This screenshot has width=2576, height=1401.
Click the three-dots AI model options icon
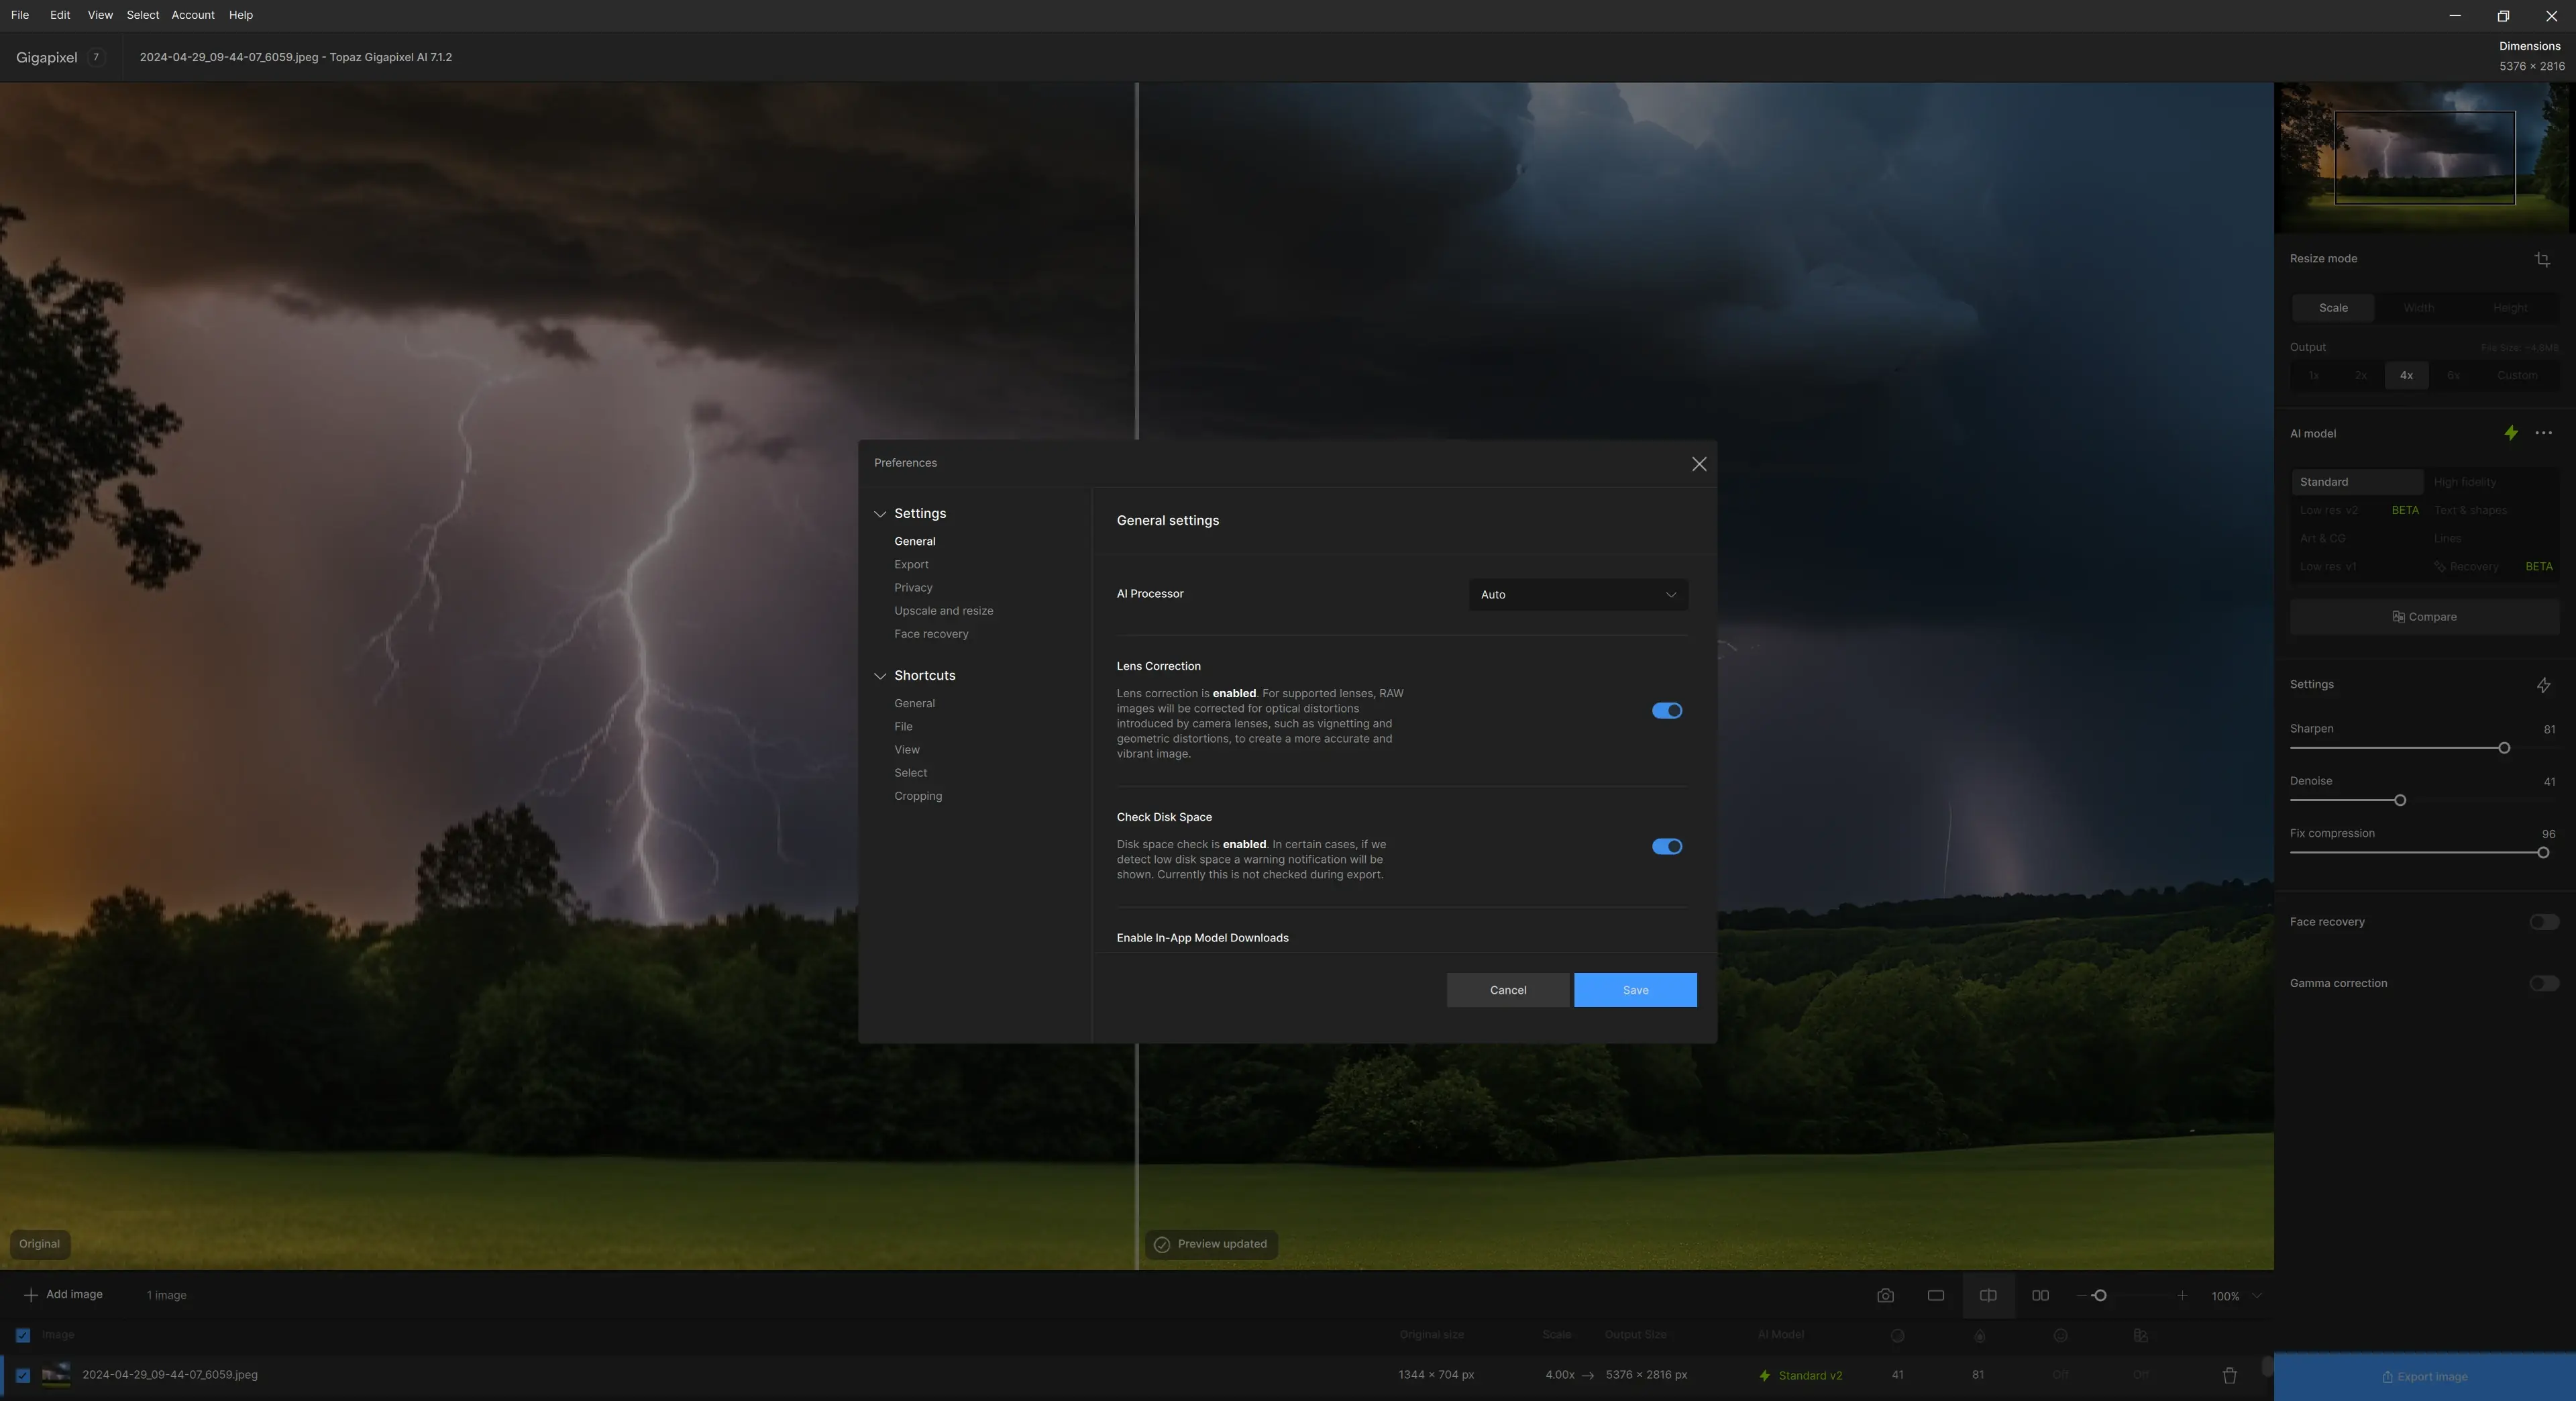tap(2544, 433)
